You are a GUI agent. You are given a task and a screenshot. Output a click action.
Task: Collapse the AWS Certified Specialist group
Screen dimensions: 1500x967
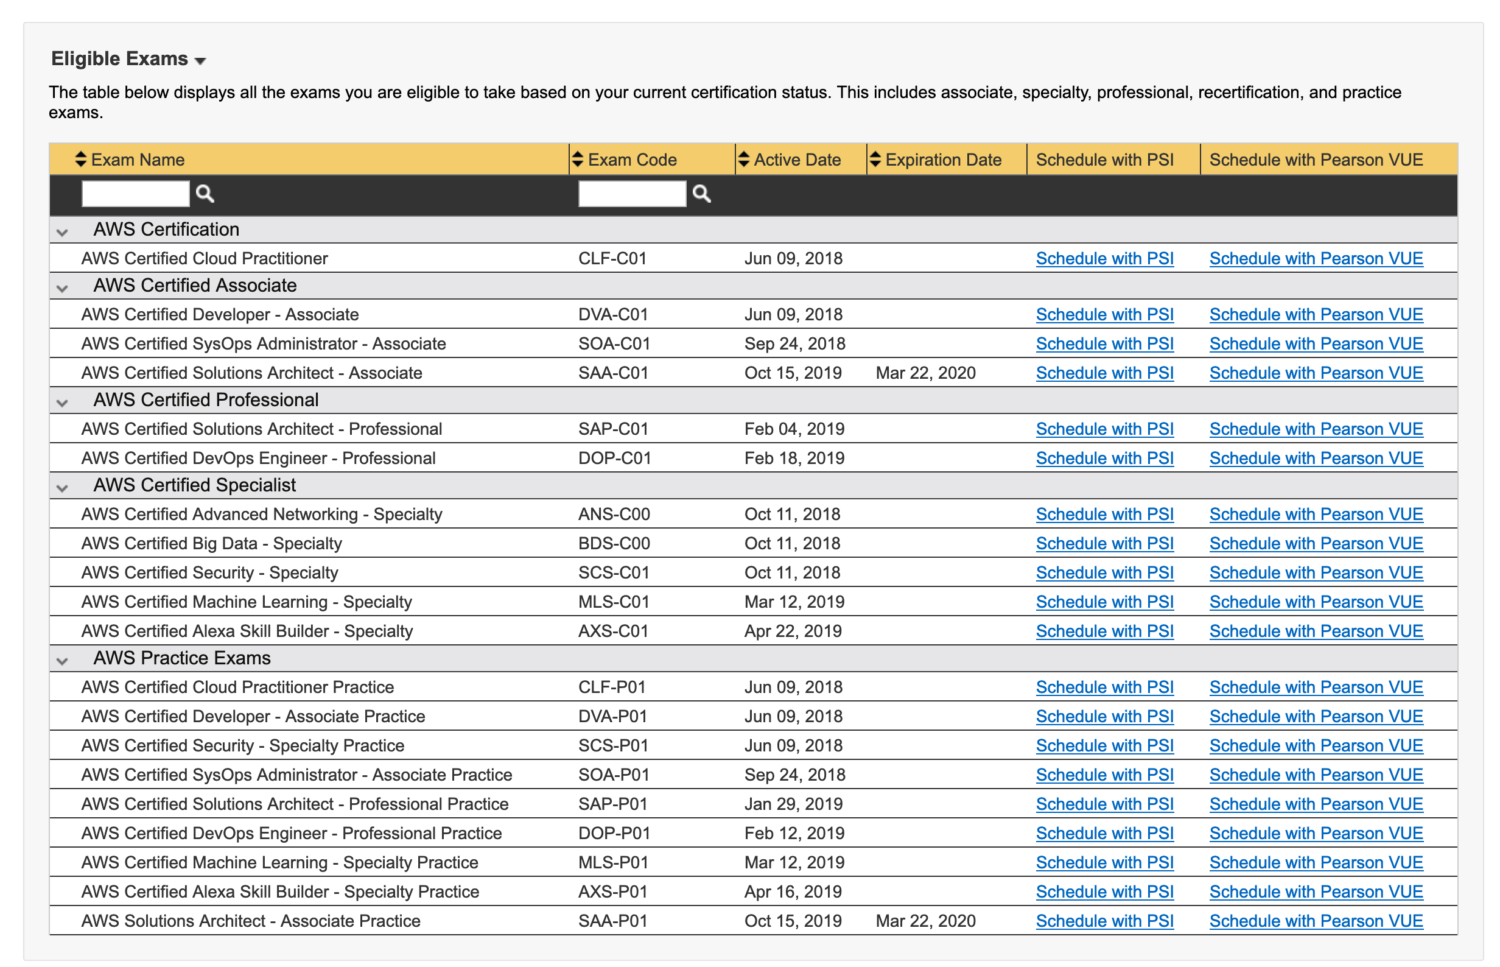[x=62, y=488]
